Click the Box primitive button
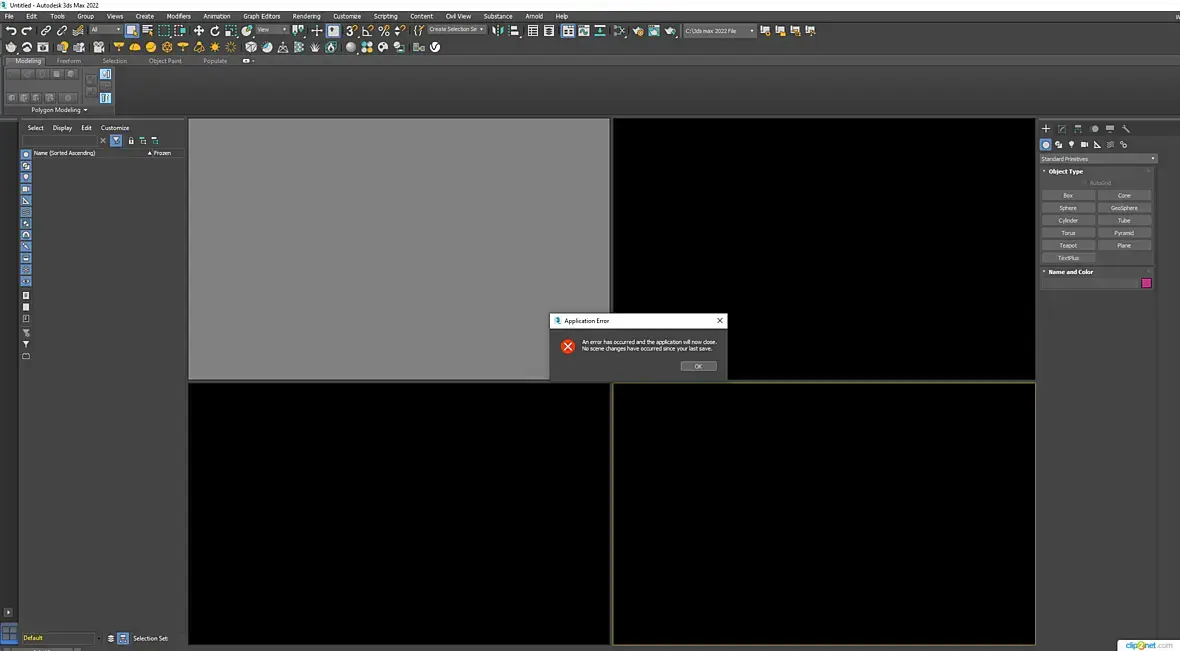This screenshot has width=1180, height=651. click(x=1068, y=196)
